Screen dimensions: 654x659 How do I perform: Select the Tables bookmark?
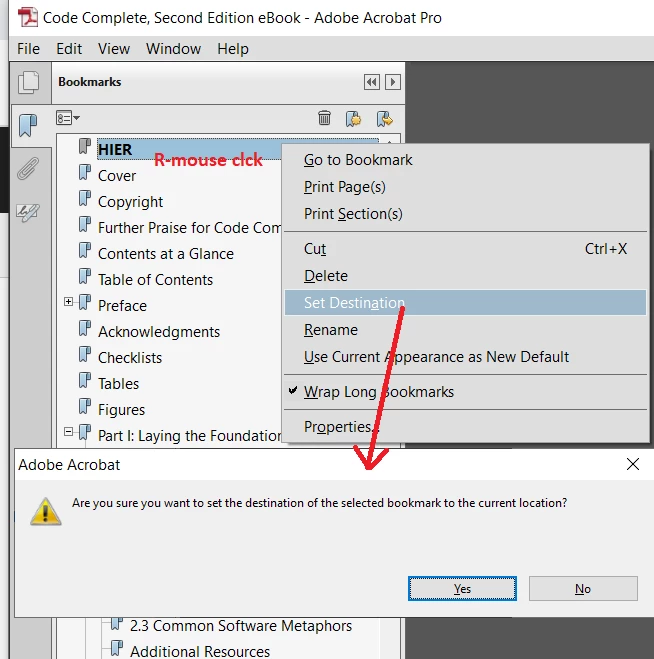119,384
